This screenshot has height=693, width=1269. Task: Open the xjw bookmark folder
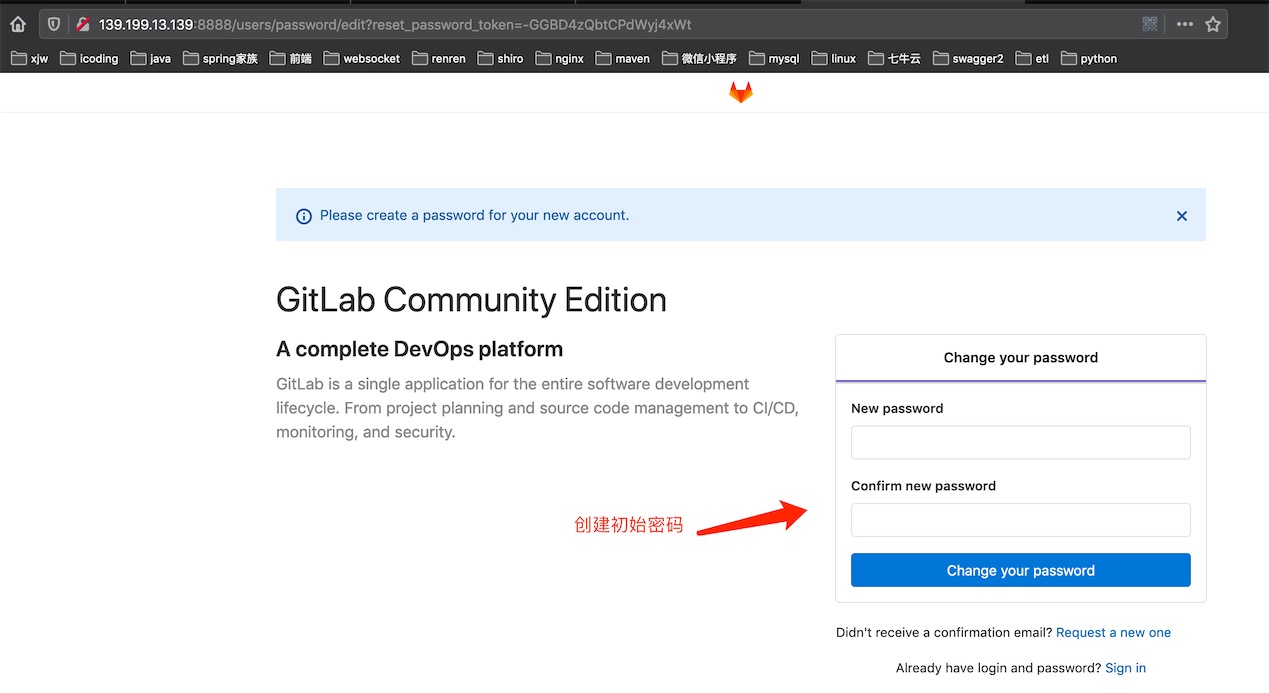click(x=30, y=59)
